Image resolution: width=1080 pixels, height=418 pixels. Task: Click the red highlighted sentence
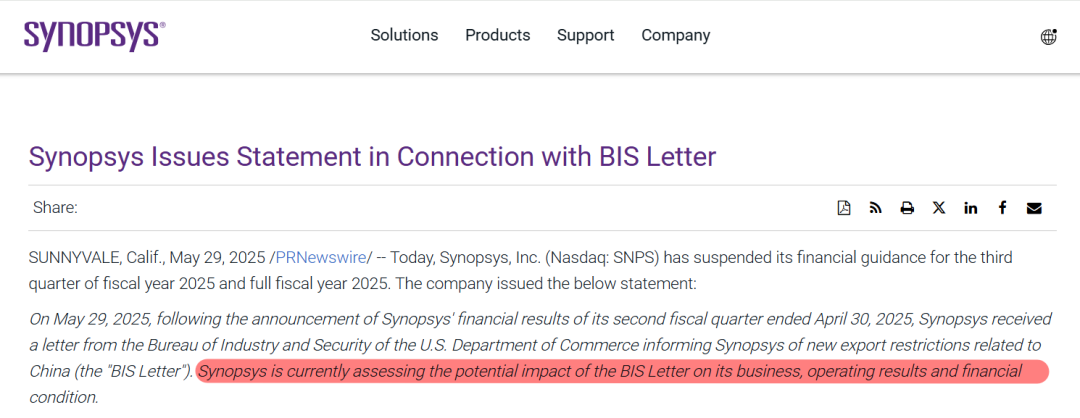(x=622, y=372)
